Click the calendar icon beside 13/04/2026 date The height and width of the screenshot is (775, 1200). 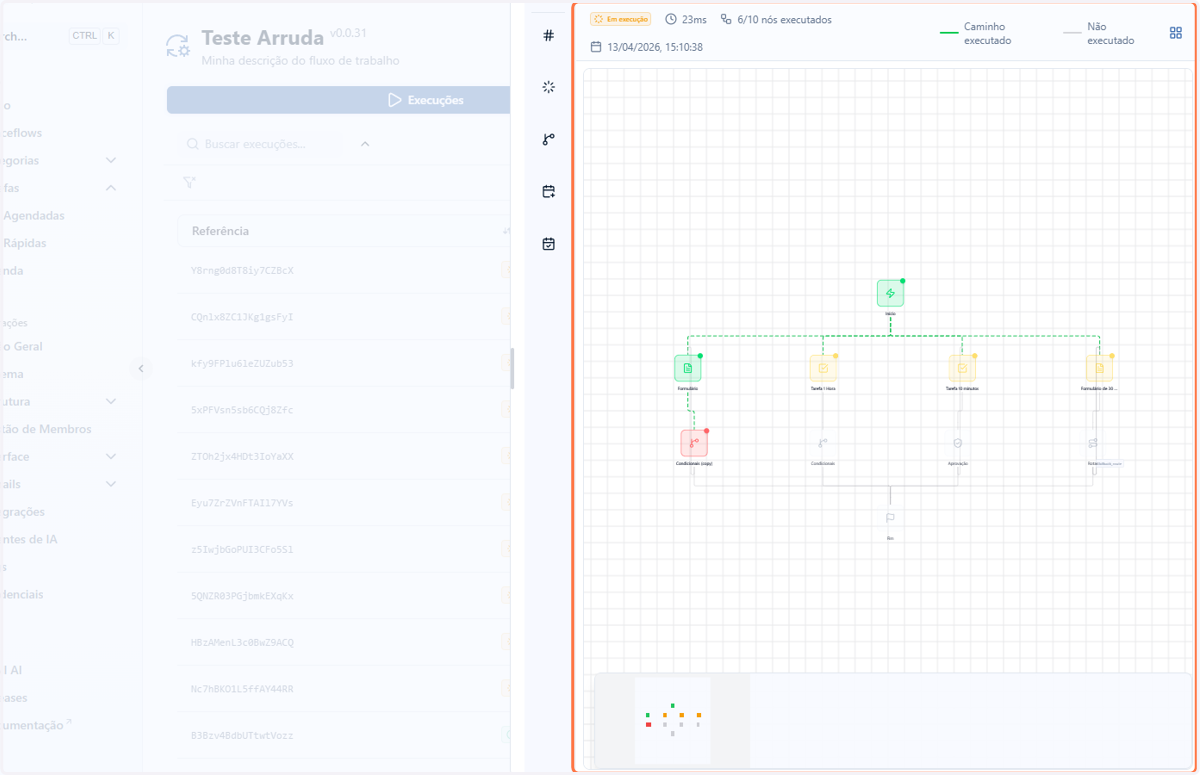click(x=596, y=47)
